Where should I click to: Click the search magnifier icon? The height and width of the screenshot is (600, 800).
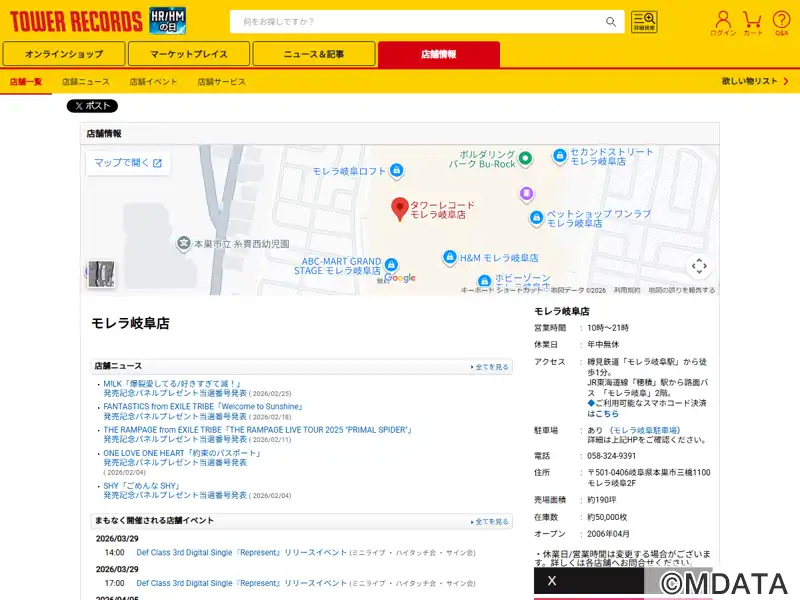[611, 22]
